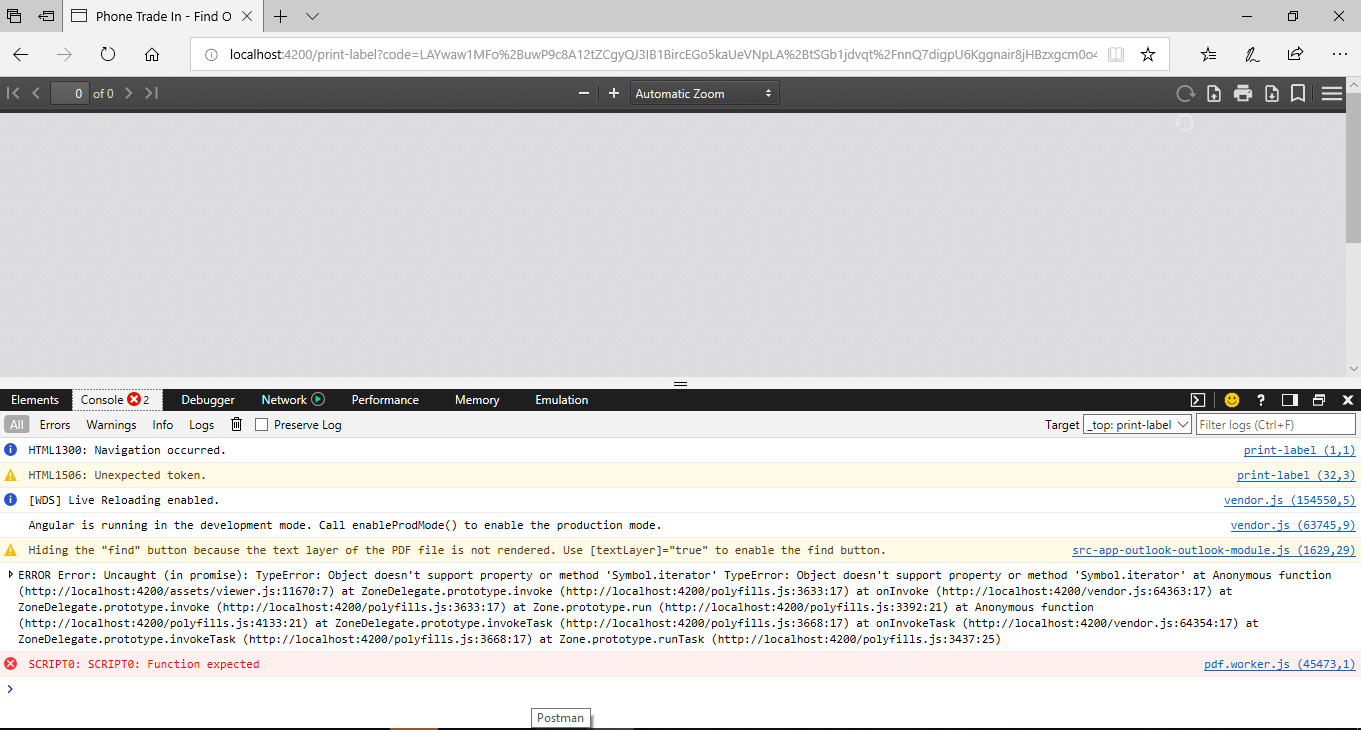Print the PDF document
This screenshot has width=1361, height=730.
[x=1242, y=93]
